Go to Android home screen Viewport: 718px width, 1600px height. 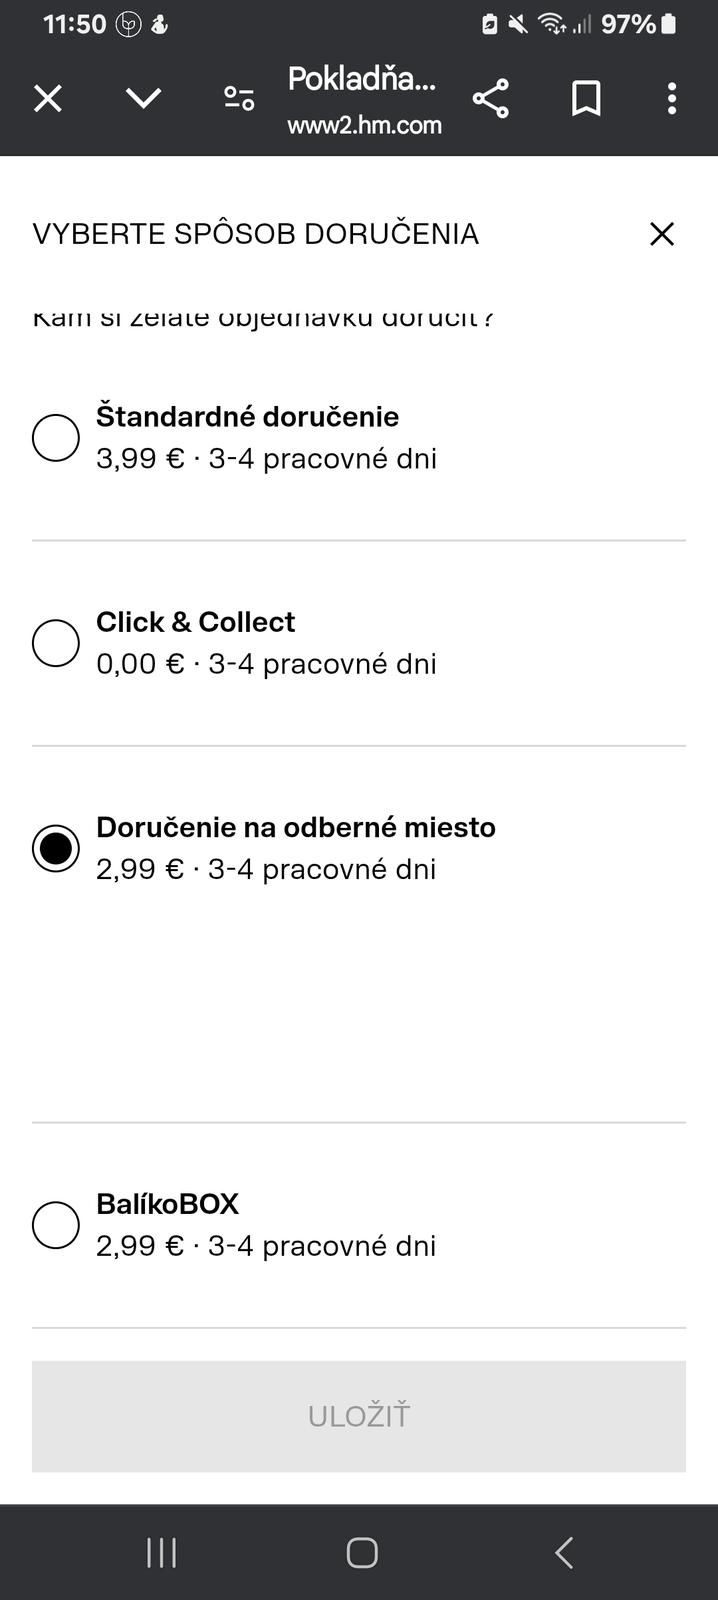tap(361, 1553)
